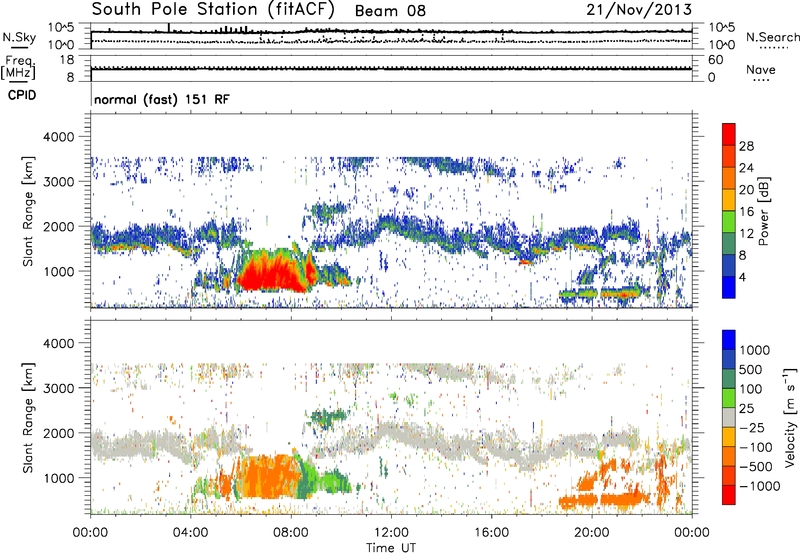Select the Velocity segment between 100 and 500
The width and height of the screenshot is (800, 554).
(x=729, y=379)
